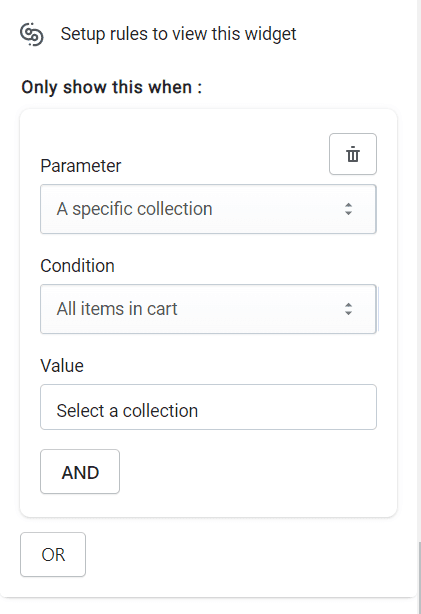The width and height of the screenshot is (421, 614).
Task: Click the 'Select a collection' placeholder text
Action: (x=127, y=411)
